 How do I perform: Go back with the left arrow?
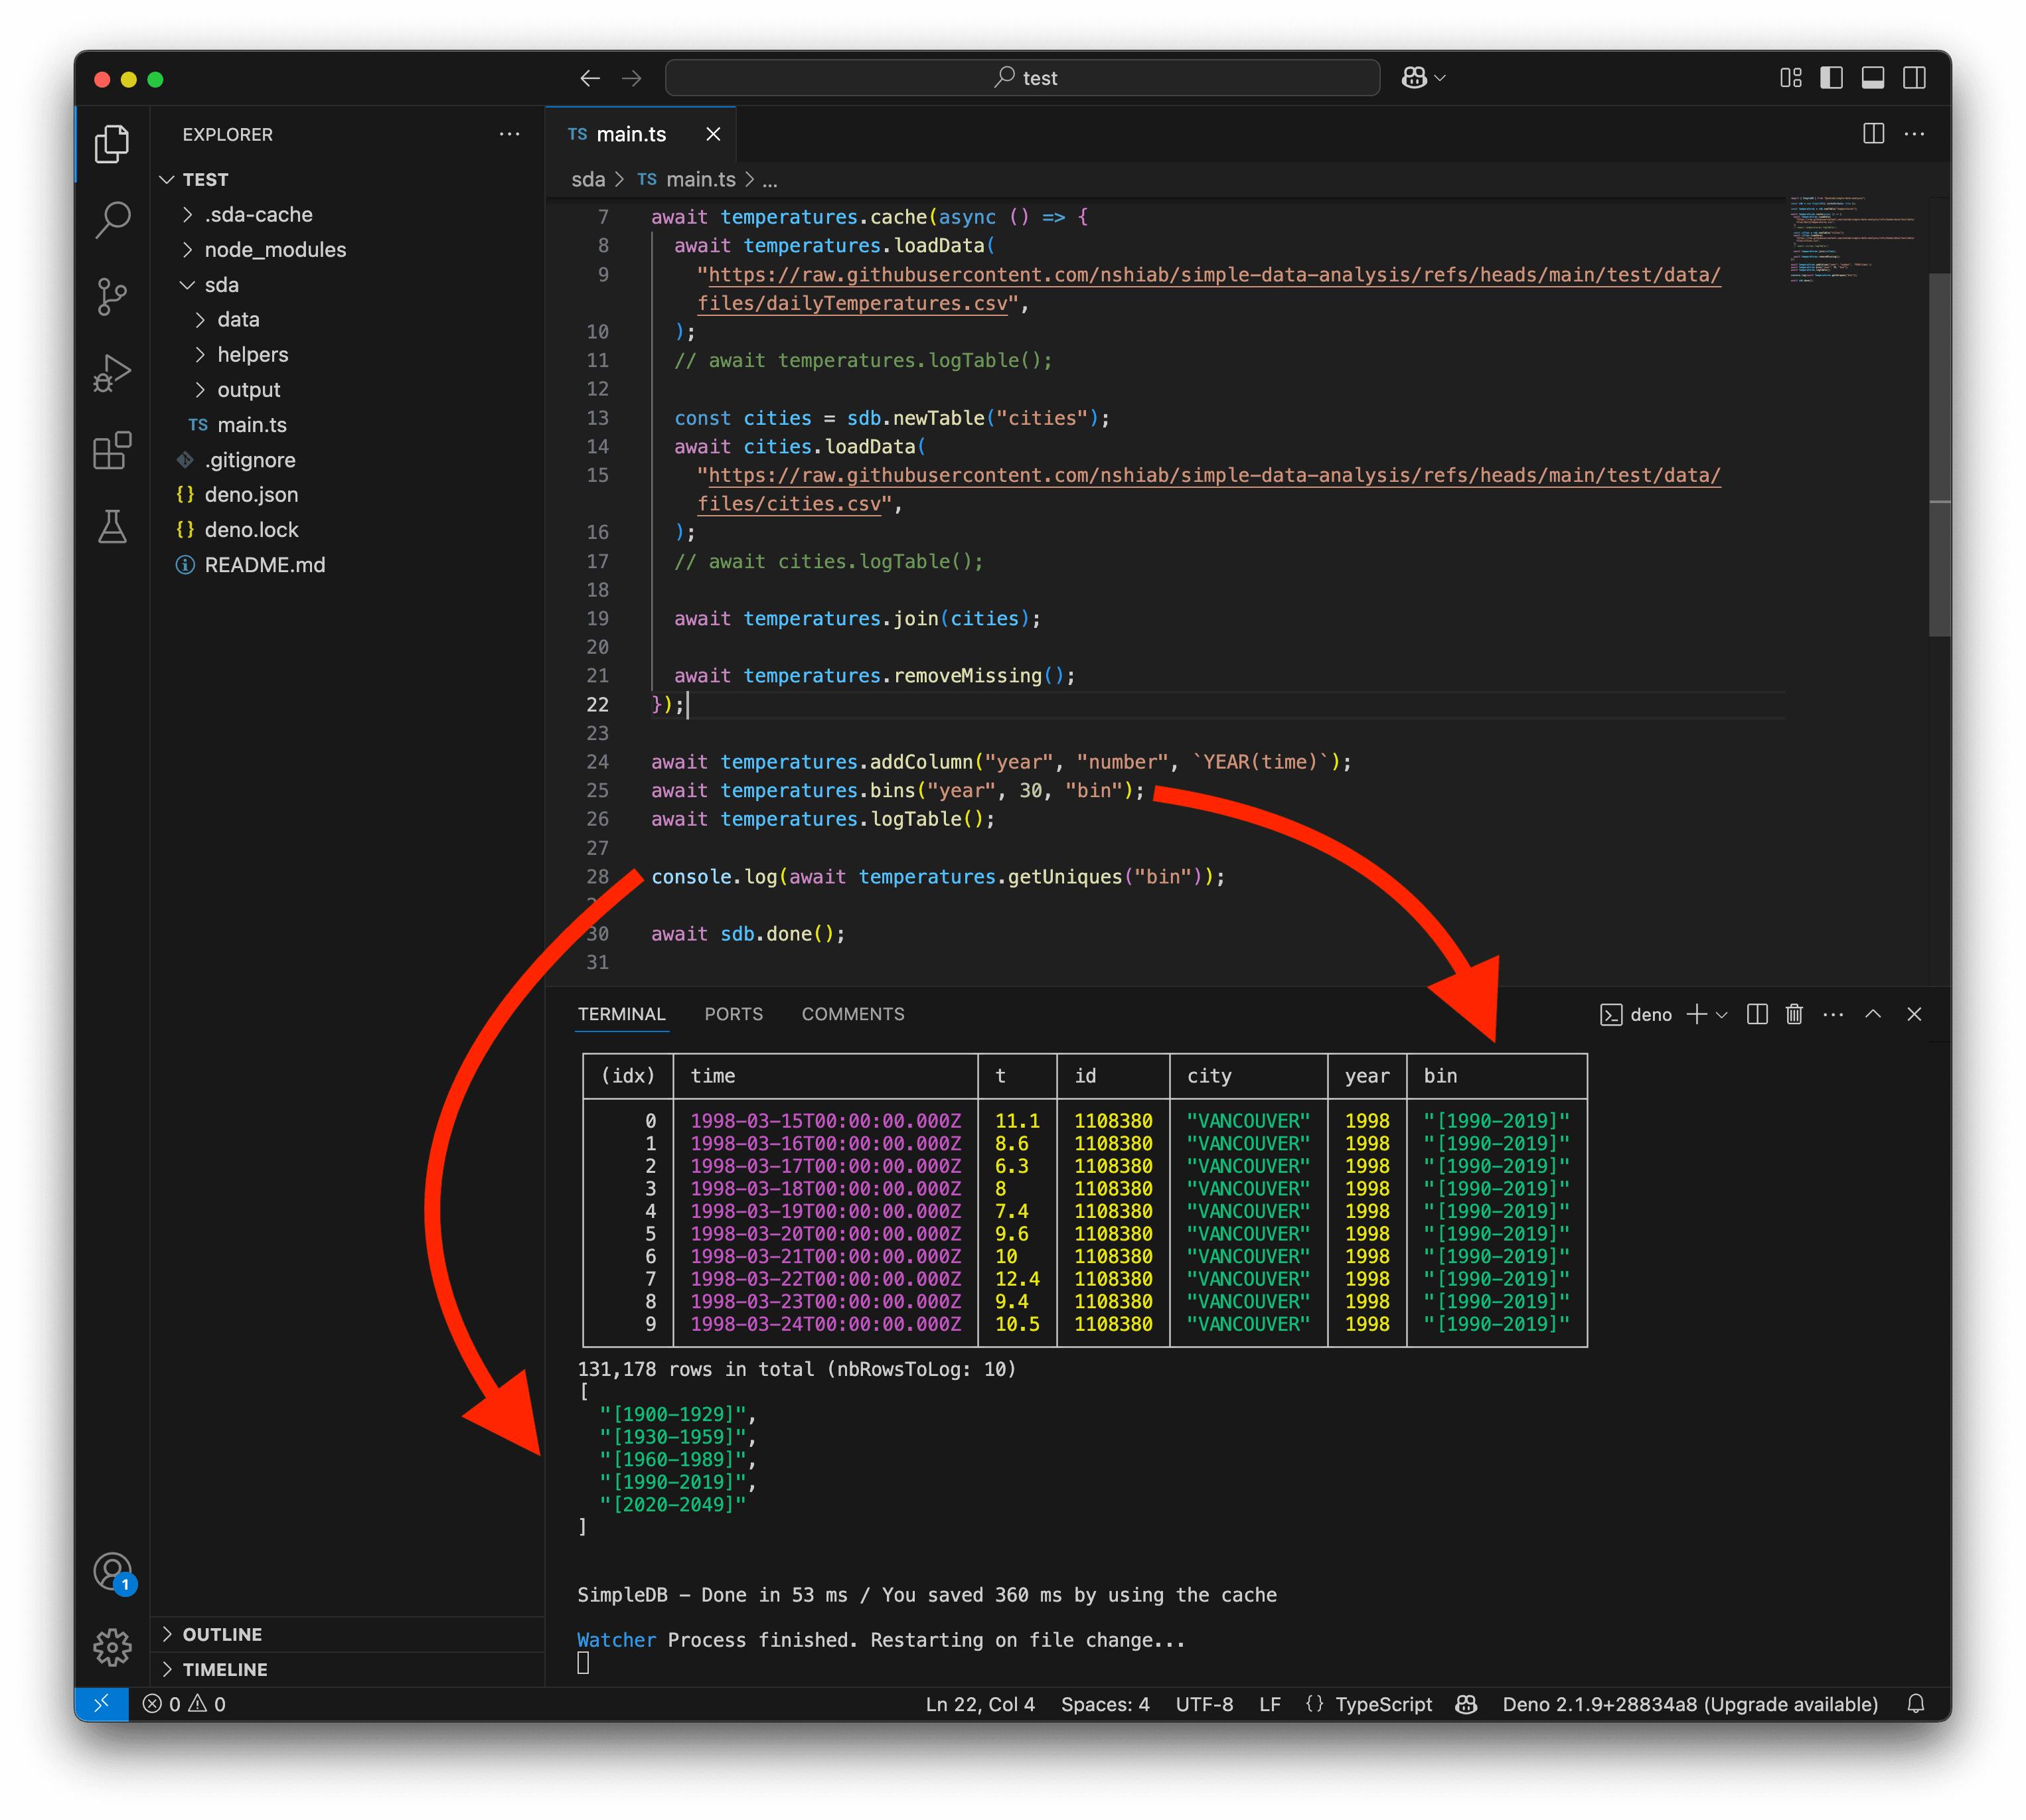point(590,78)
